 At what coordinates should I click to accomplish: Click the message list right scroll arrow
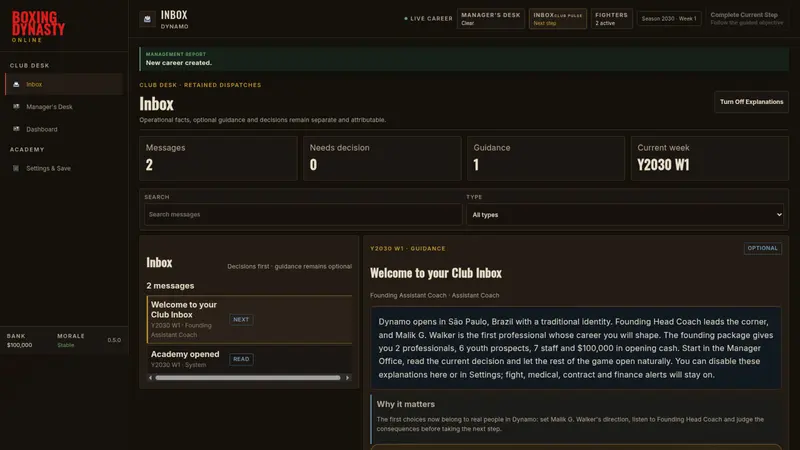pyautogui.click(x=347, y=378)
